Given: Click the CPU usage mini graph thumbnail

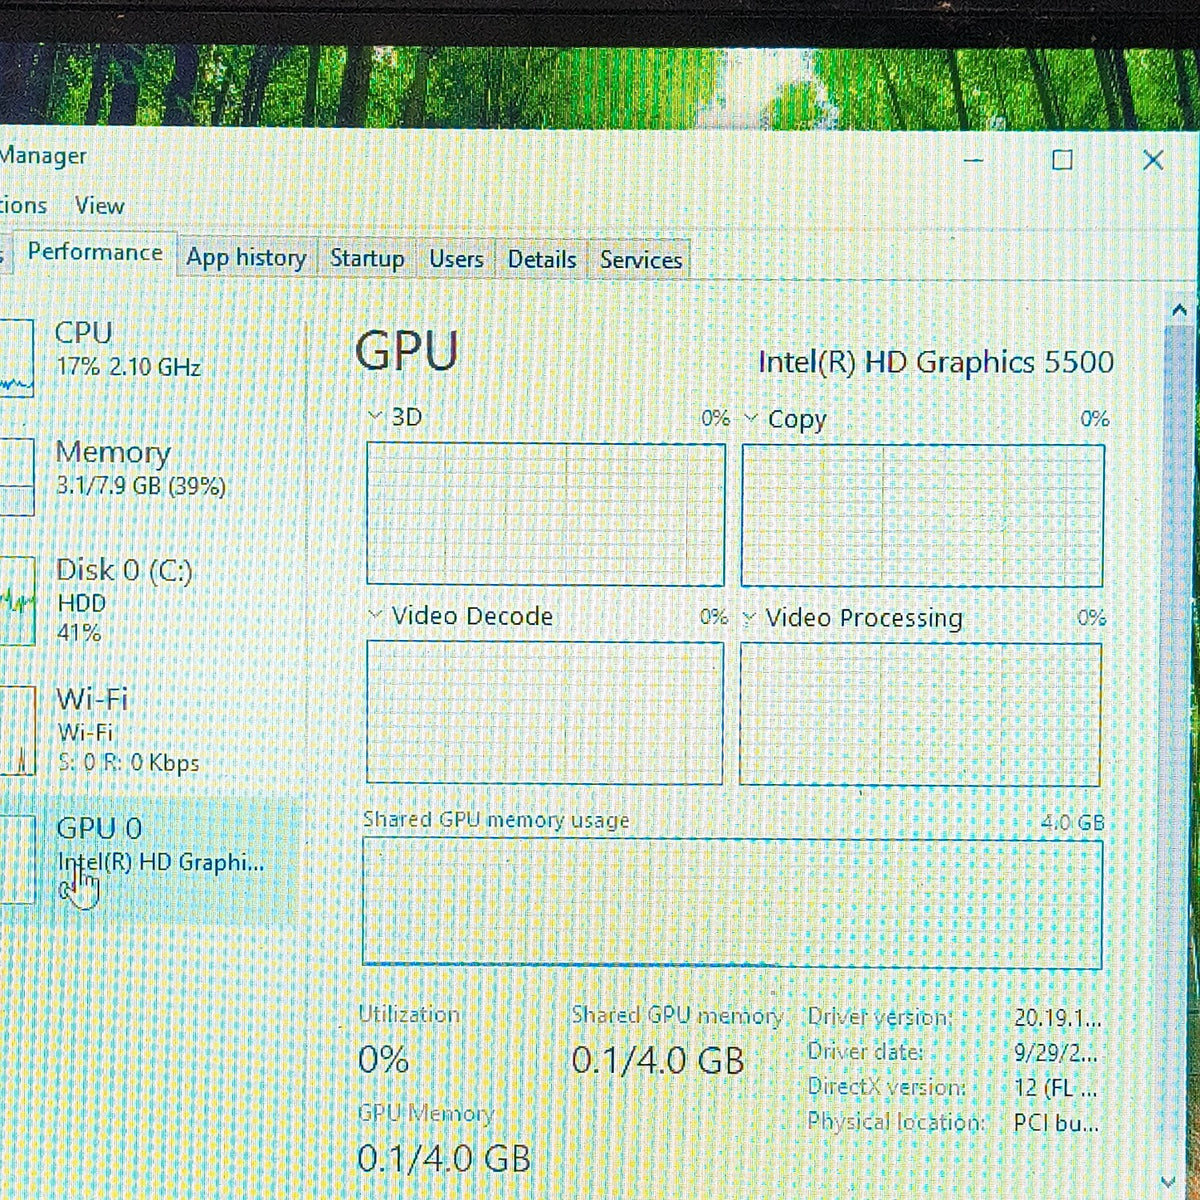Looking at the screenshot, I should 17,358.
